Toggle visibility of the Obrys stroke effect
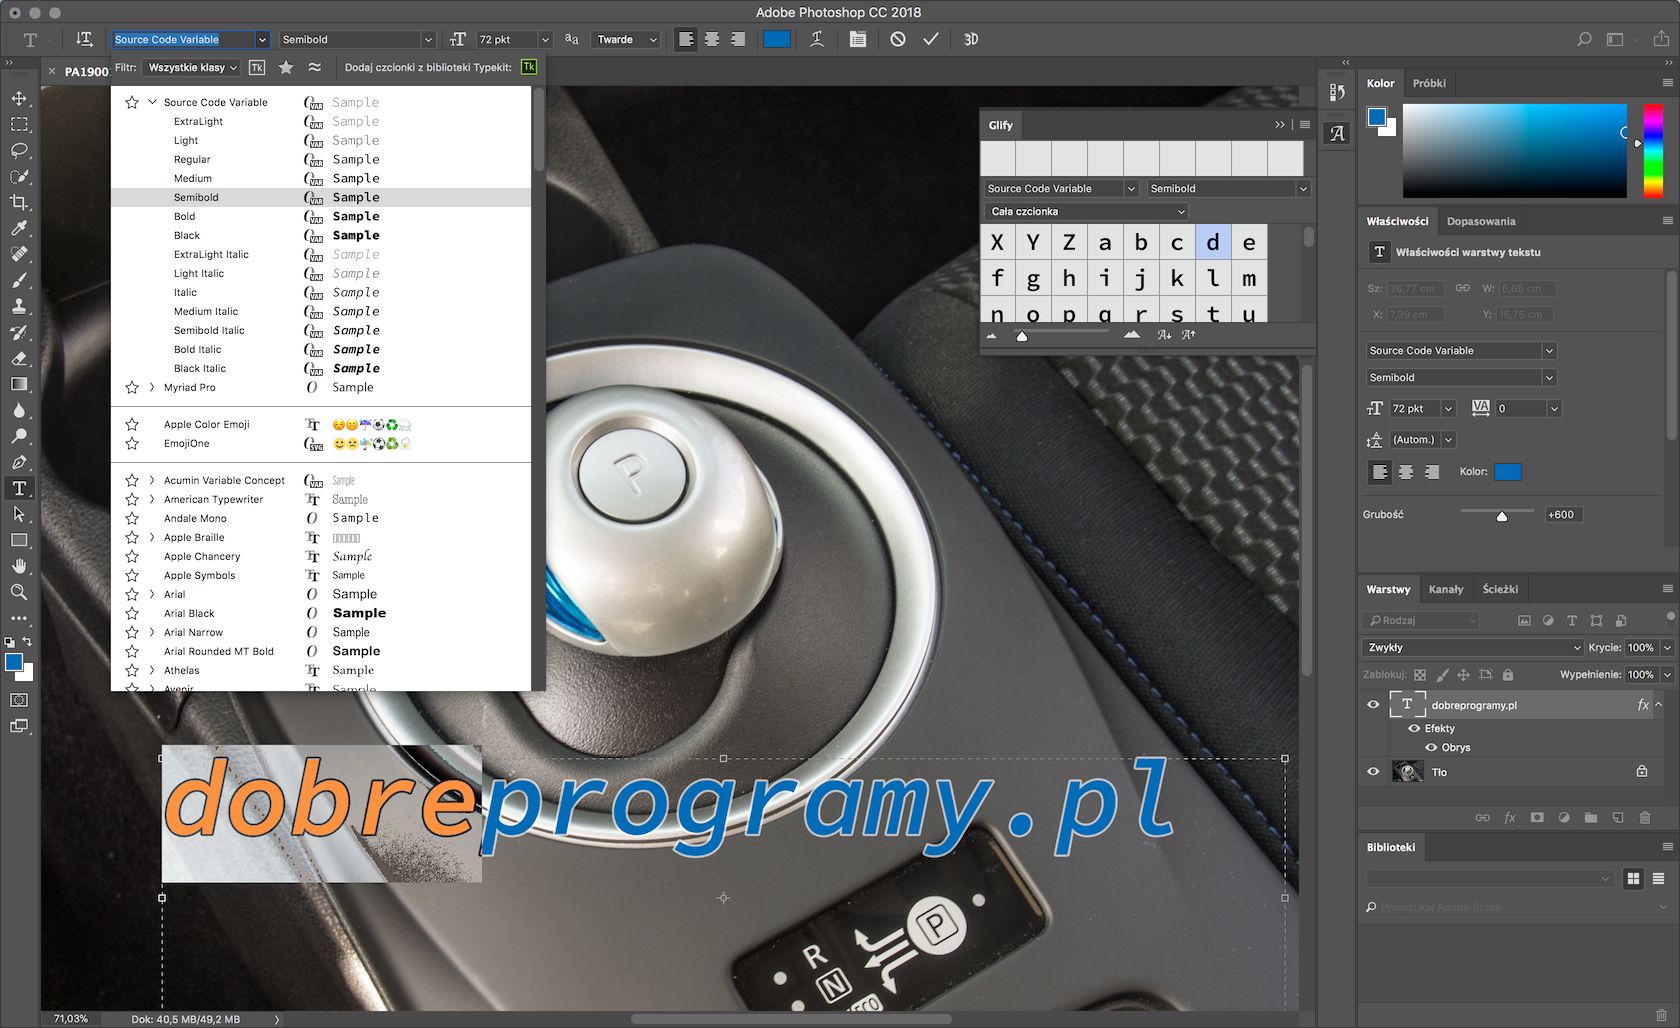 pyautogui.click(x=1431, y=748)
